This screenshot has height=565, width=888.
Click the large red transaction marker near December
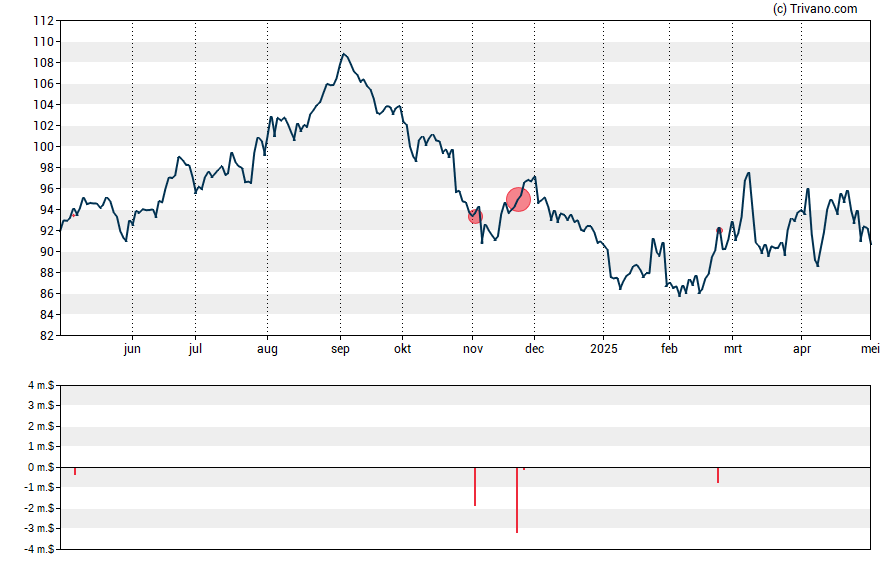point(518,199)
